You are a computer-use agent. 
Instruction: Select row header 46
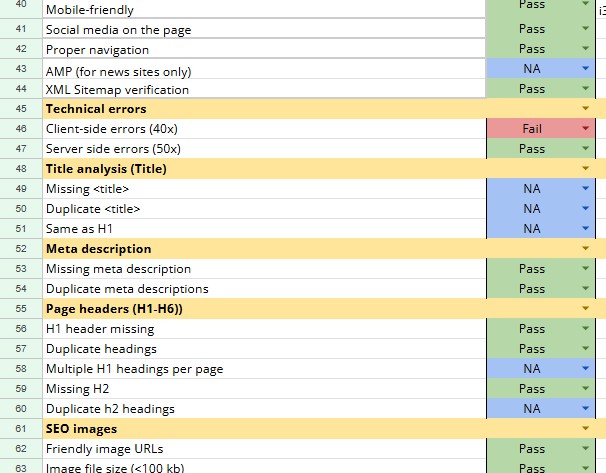click(x=21, y=129)
